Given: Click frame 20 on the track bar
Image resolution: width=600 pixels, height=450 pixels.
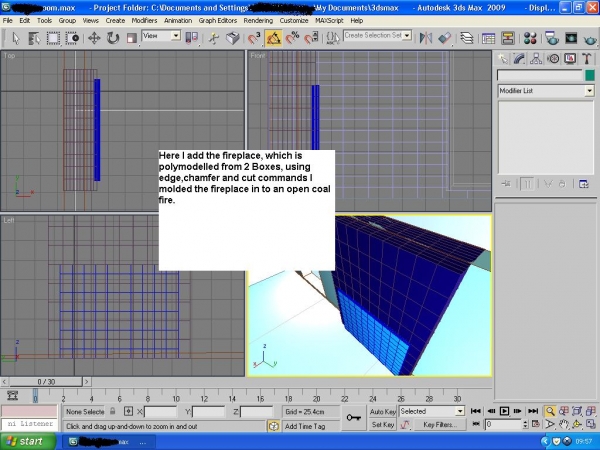Looking at the screenshot, I should click(x=316, y=397).
